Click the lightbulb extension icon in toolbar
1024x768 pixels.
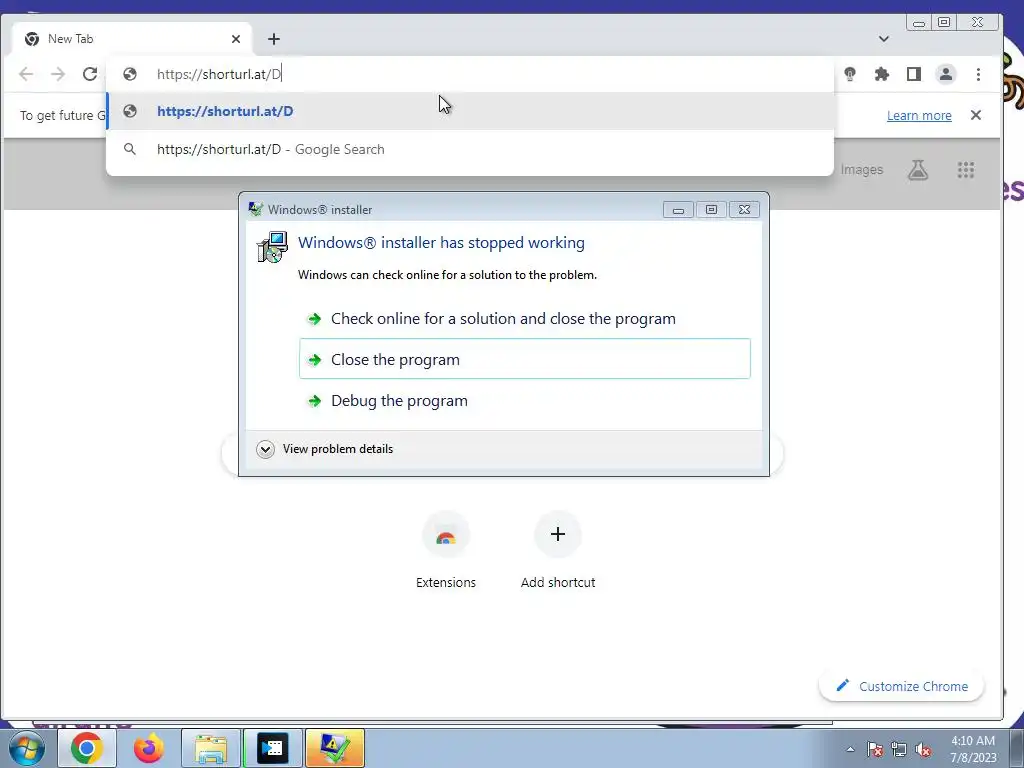pos(850,74)
